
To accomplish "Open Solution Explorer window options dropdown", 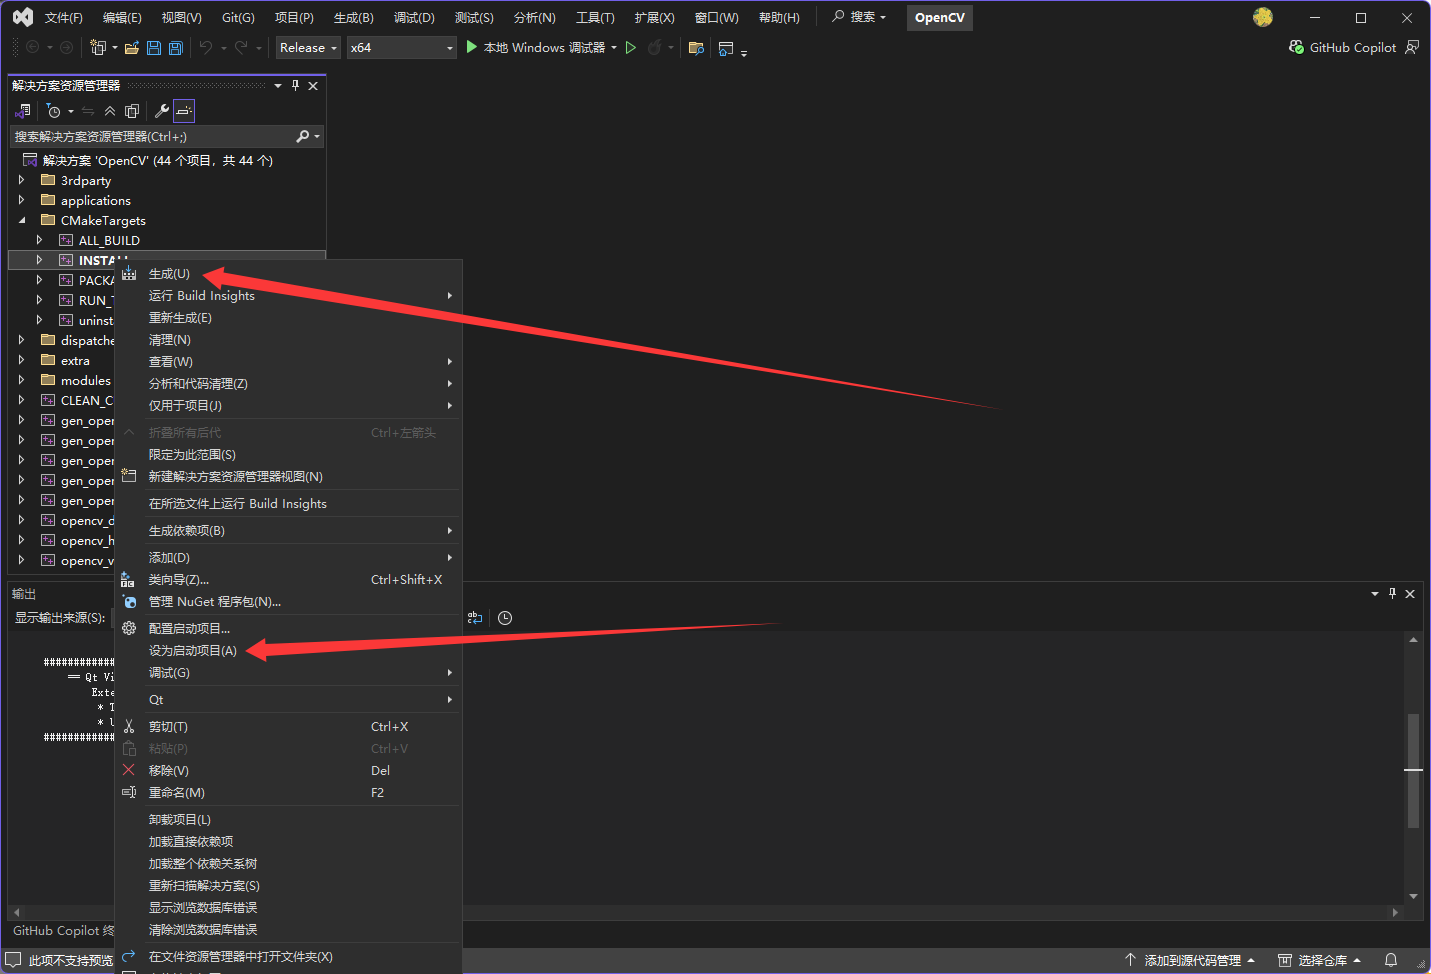I will point(277,86).
